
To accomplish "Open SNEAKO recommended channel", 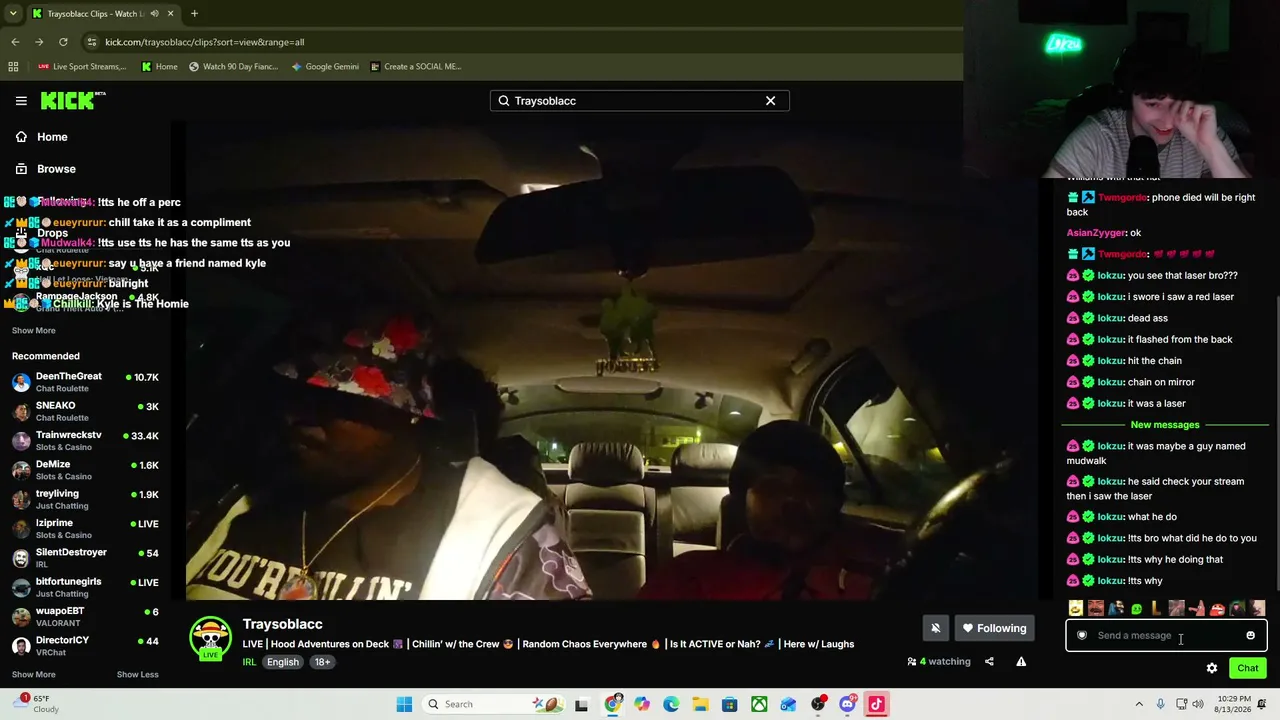I will pyautogui.click(x=86, y=411).
